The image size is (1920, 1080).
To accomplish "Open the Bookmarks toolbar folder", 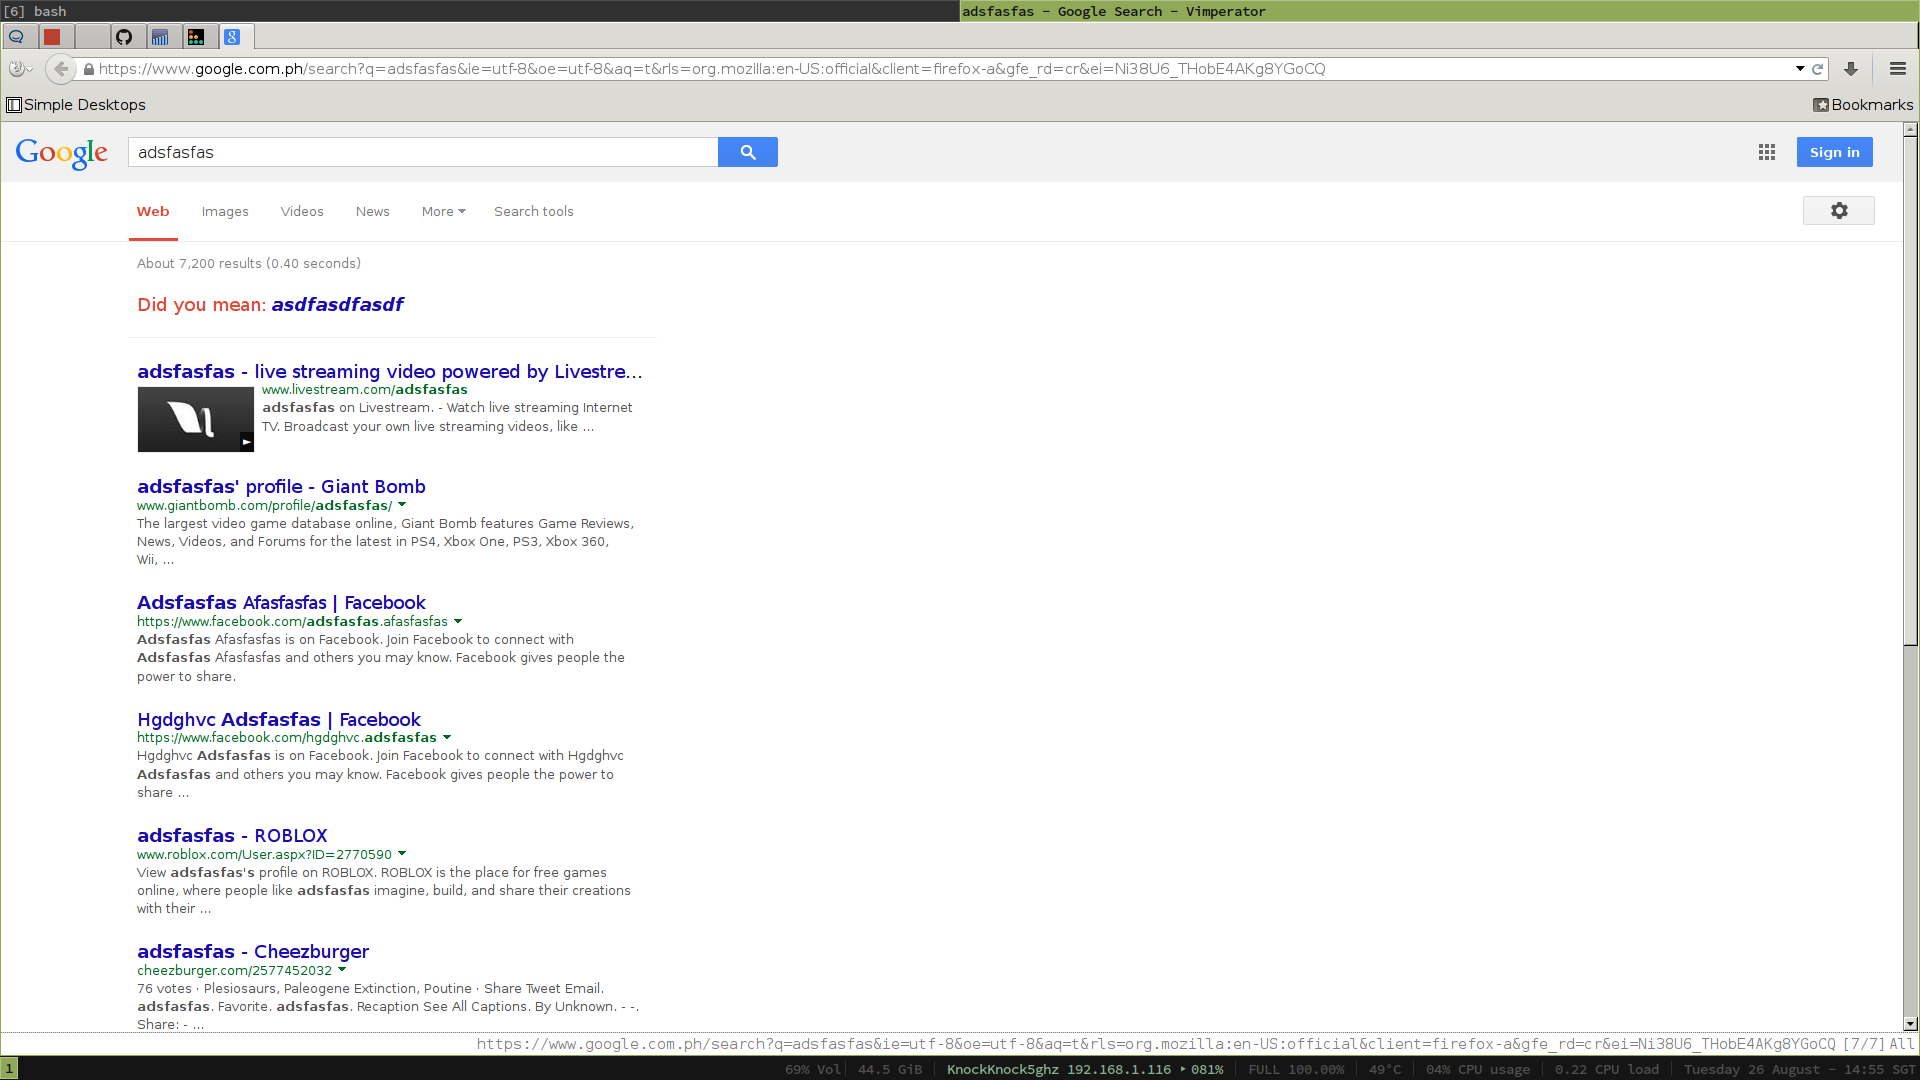I will [x=1863, y=105].
